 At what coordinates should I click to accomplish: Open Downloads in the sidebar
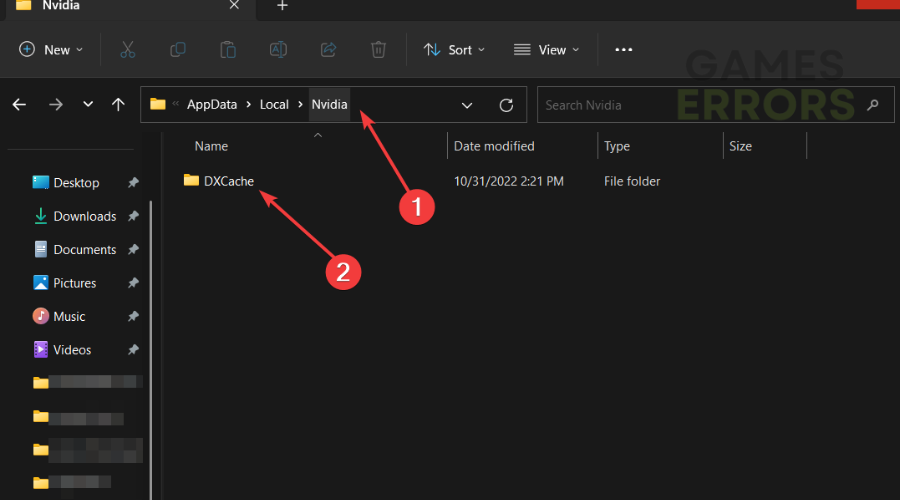click(84, 216)
